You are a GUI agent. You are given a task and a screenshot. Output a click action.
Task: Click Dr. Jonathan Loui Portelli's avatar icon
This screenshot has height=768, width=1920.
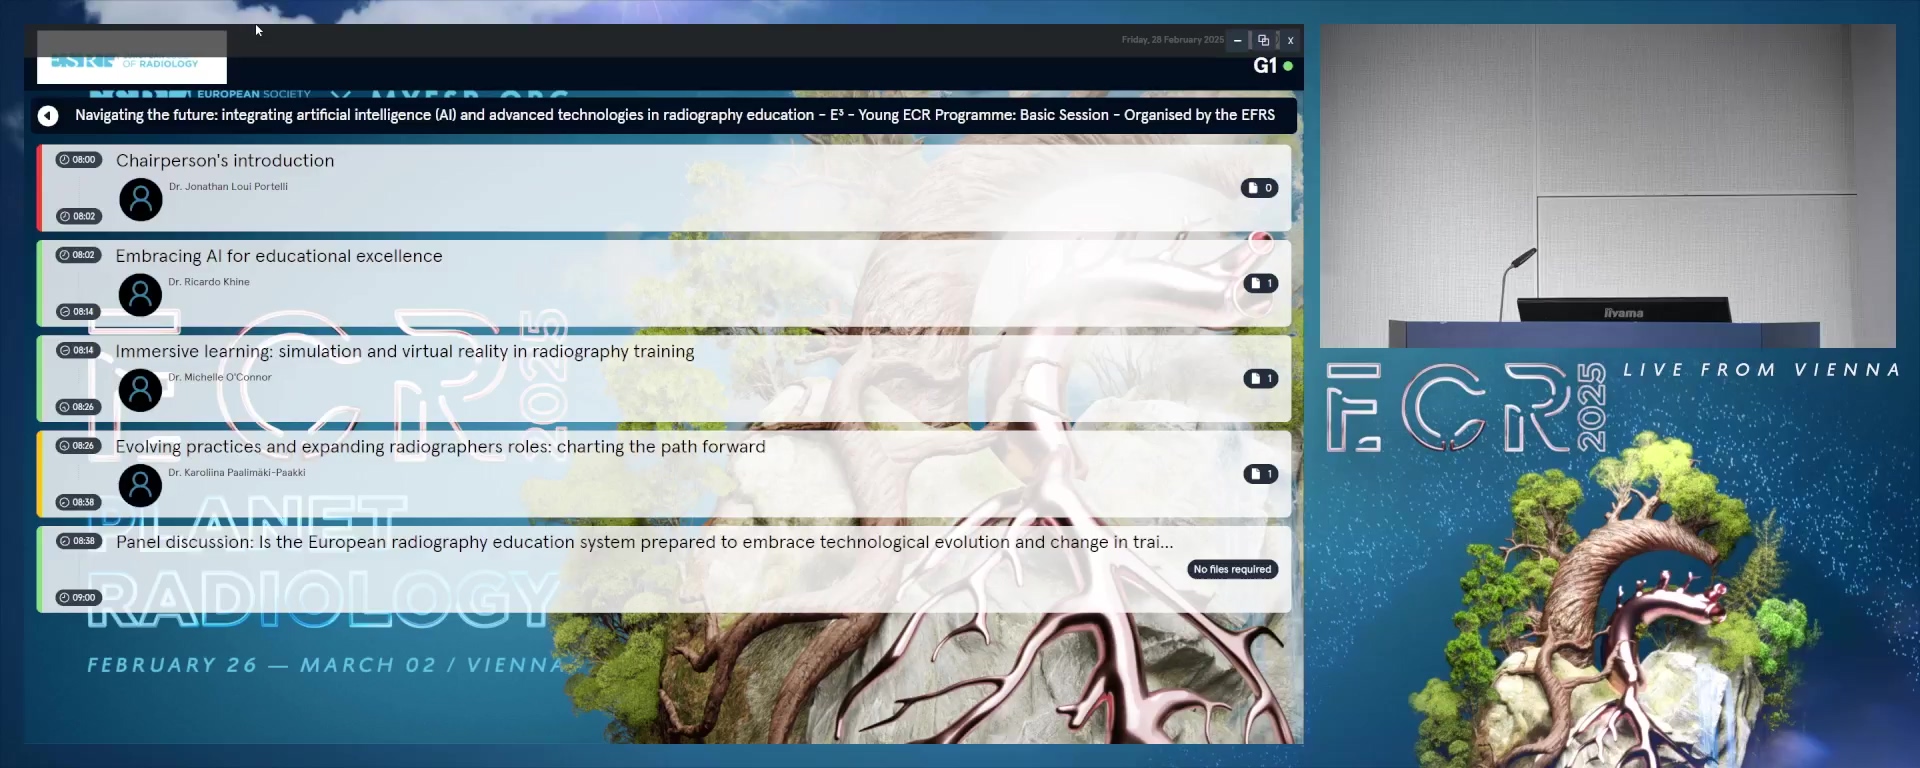(x=141, y=200)
